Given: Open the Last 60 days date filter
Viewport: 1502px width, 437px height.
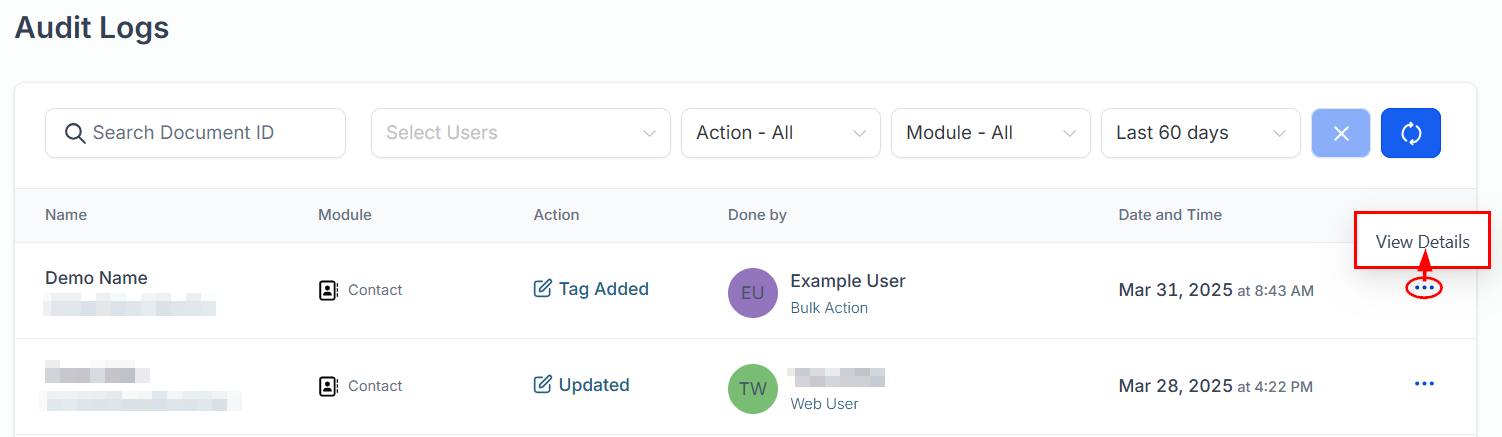Looking at the screenshot, I should pos(1200,133).
